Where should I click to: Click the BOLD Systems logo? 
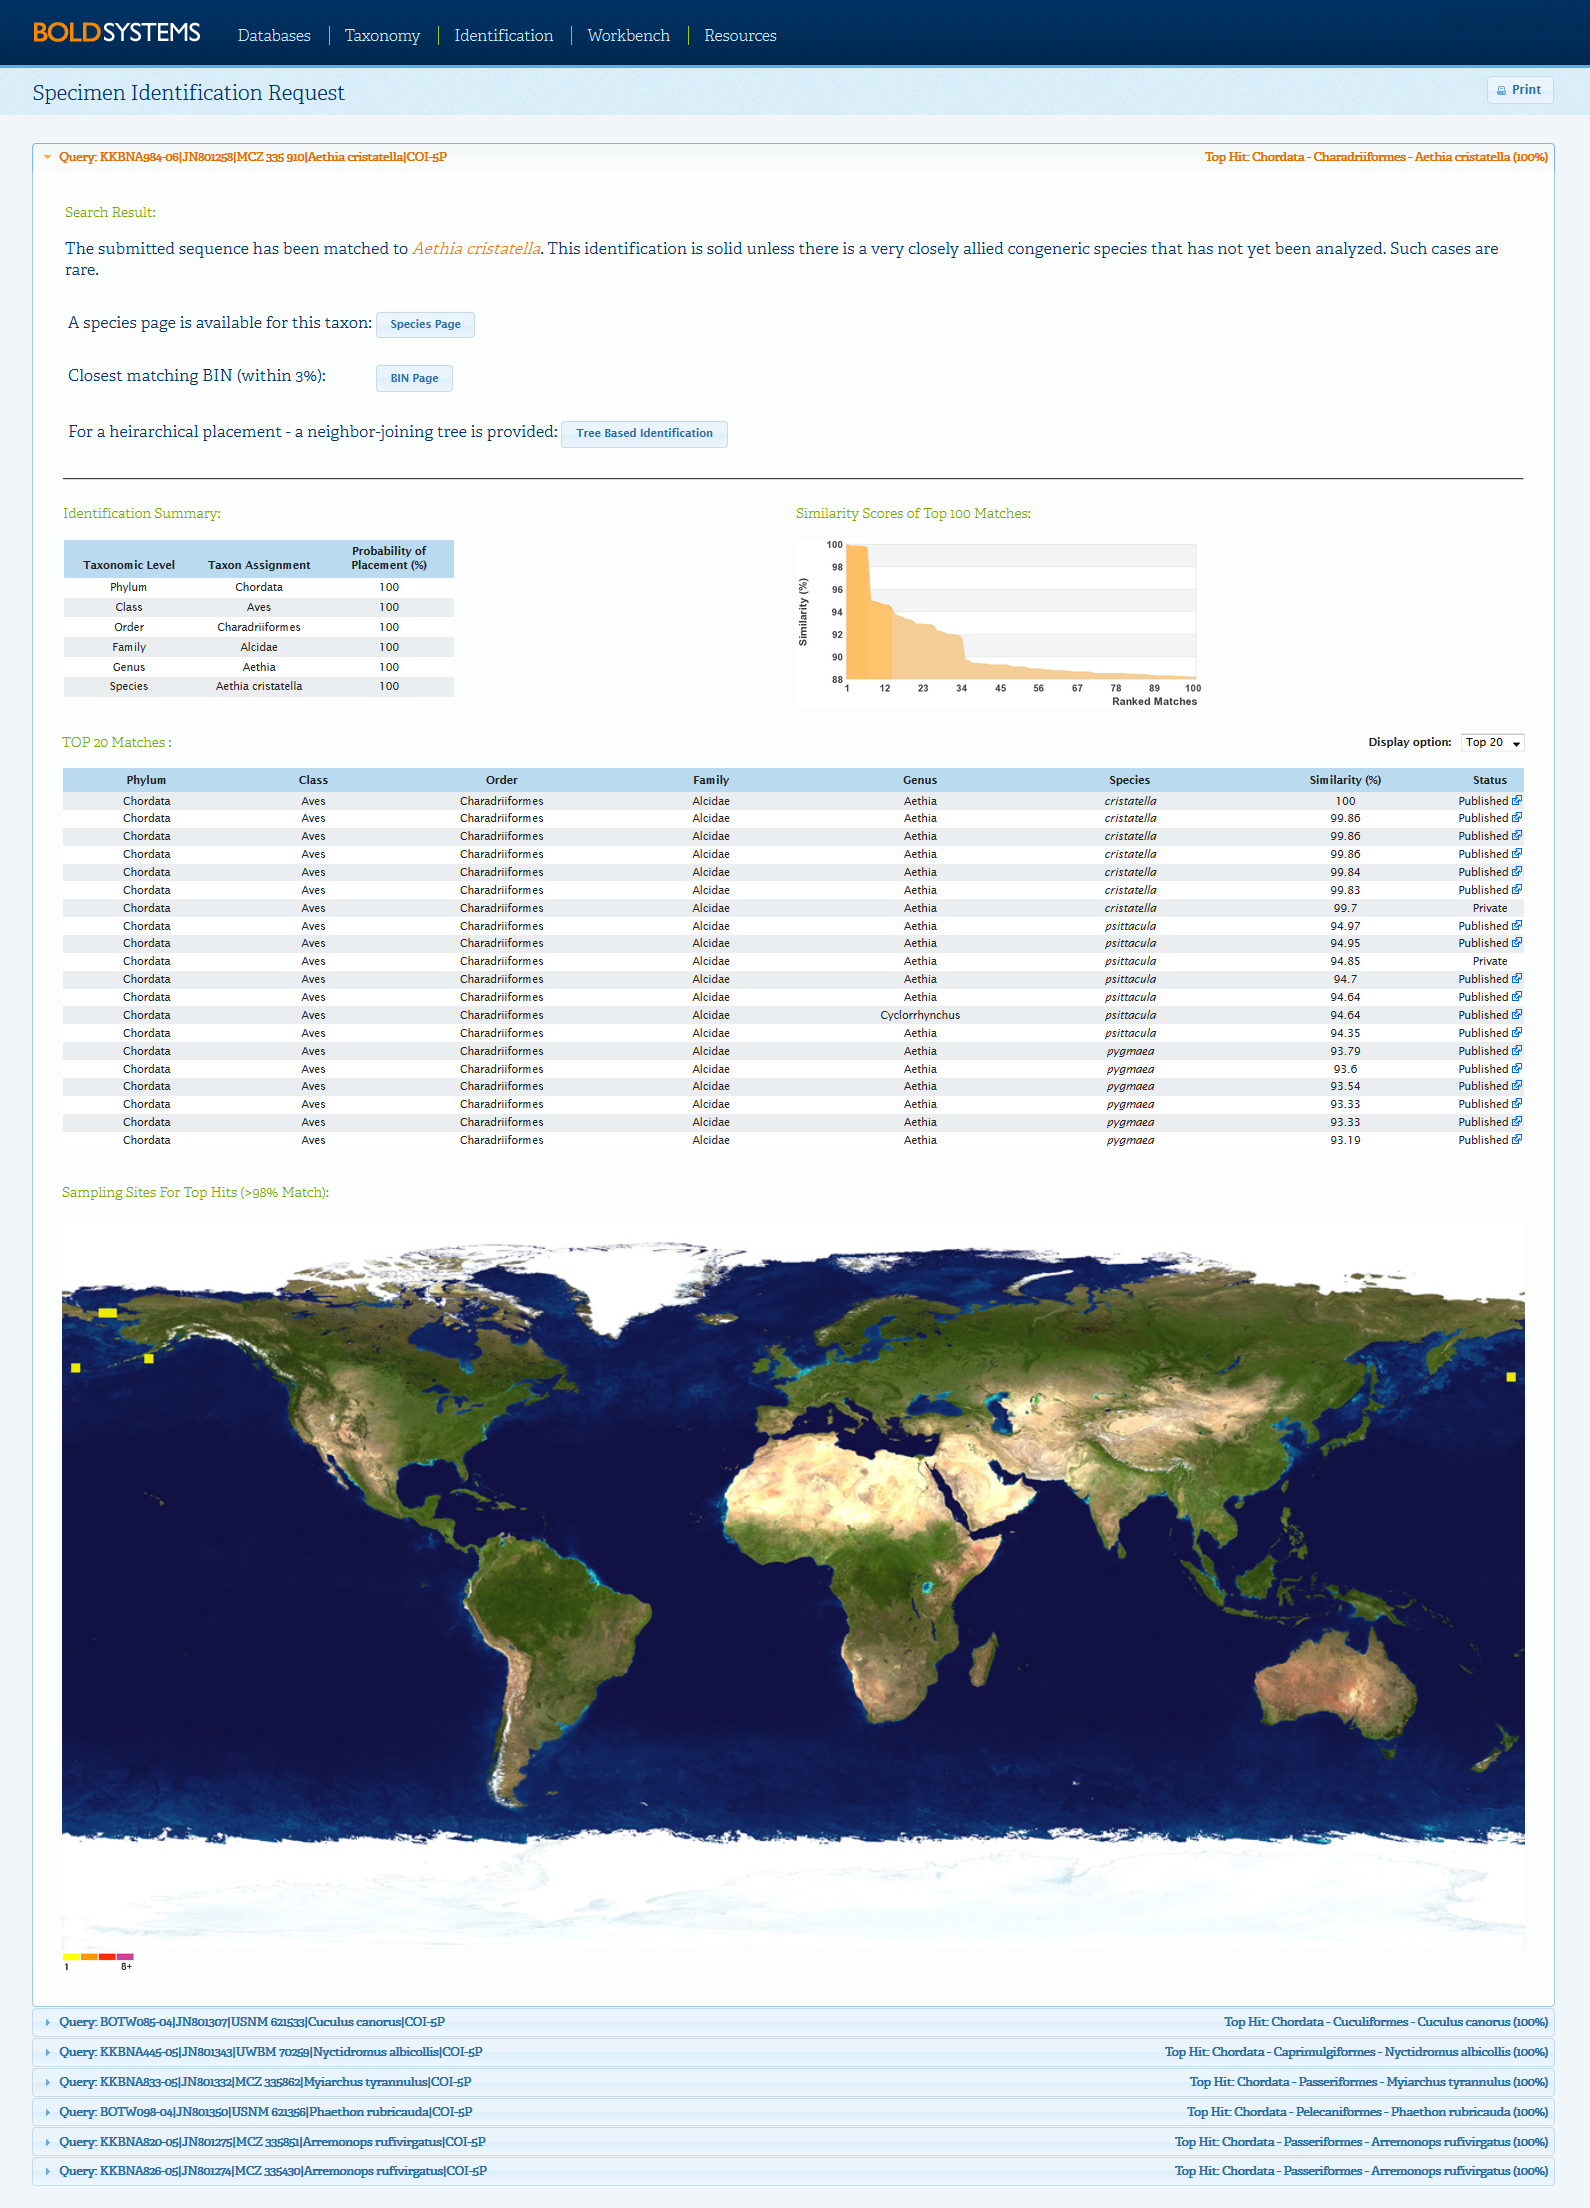tap(116, 33)
